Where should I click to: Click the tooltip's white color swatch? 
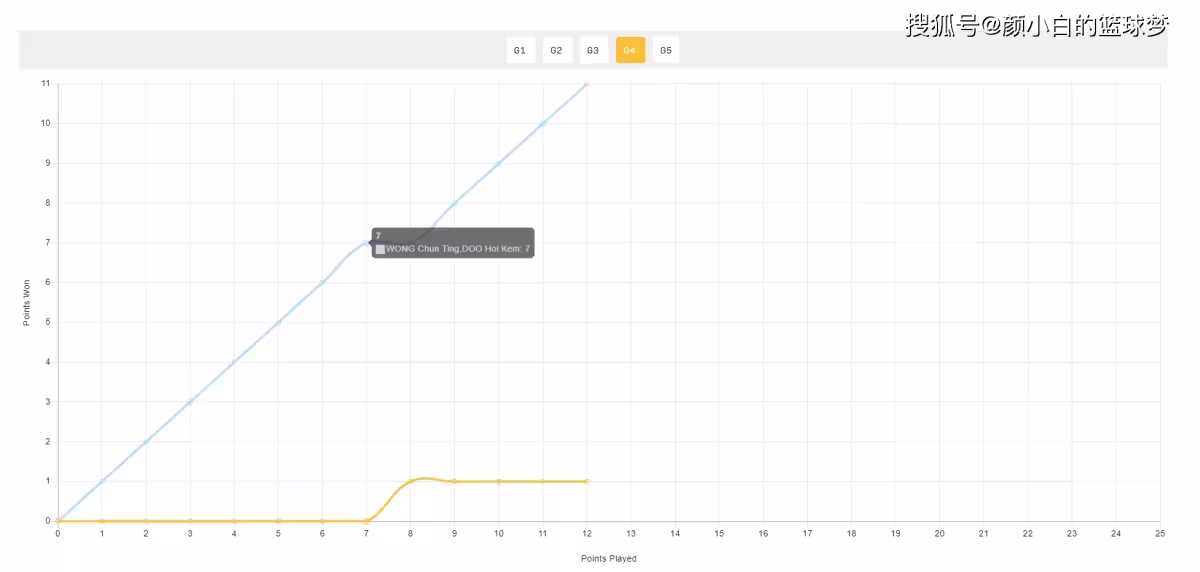[x=380, y=249]
